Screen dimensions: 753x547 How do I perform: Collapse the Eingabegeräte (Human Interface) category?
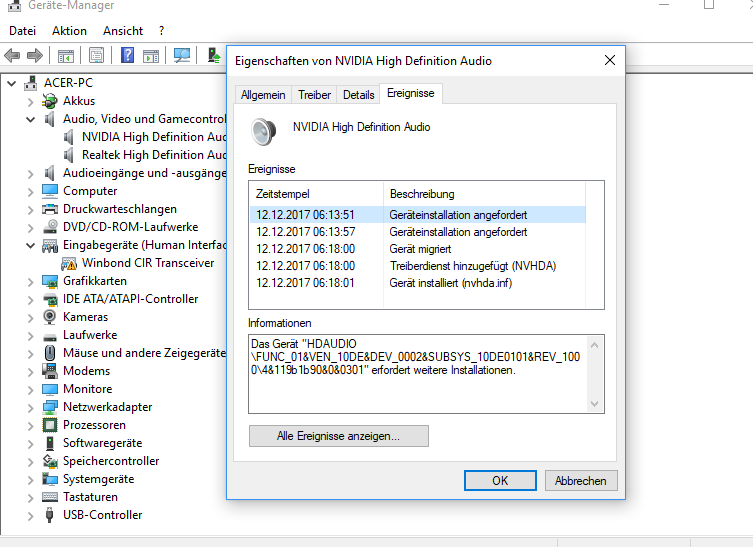(30, 245)
